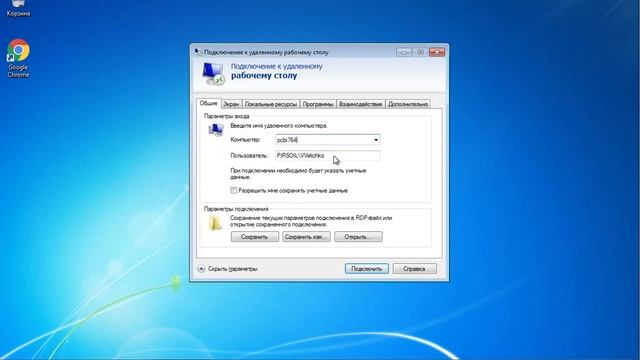Image resolution: width=640 pixels, height=360 pixels.
Task: Click the Remote Desktop title bar icon
Action: click(198, 52)
